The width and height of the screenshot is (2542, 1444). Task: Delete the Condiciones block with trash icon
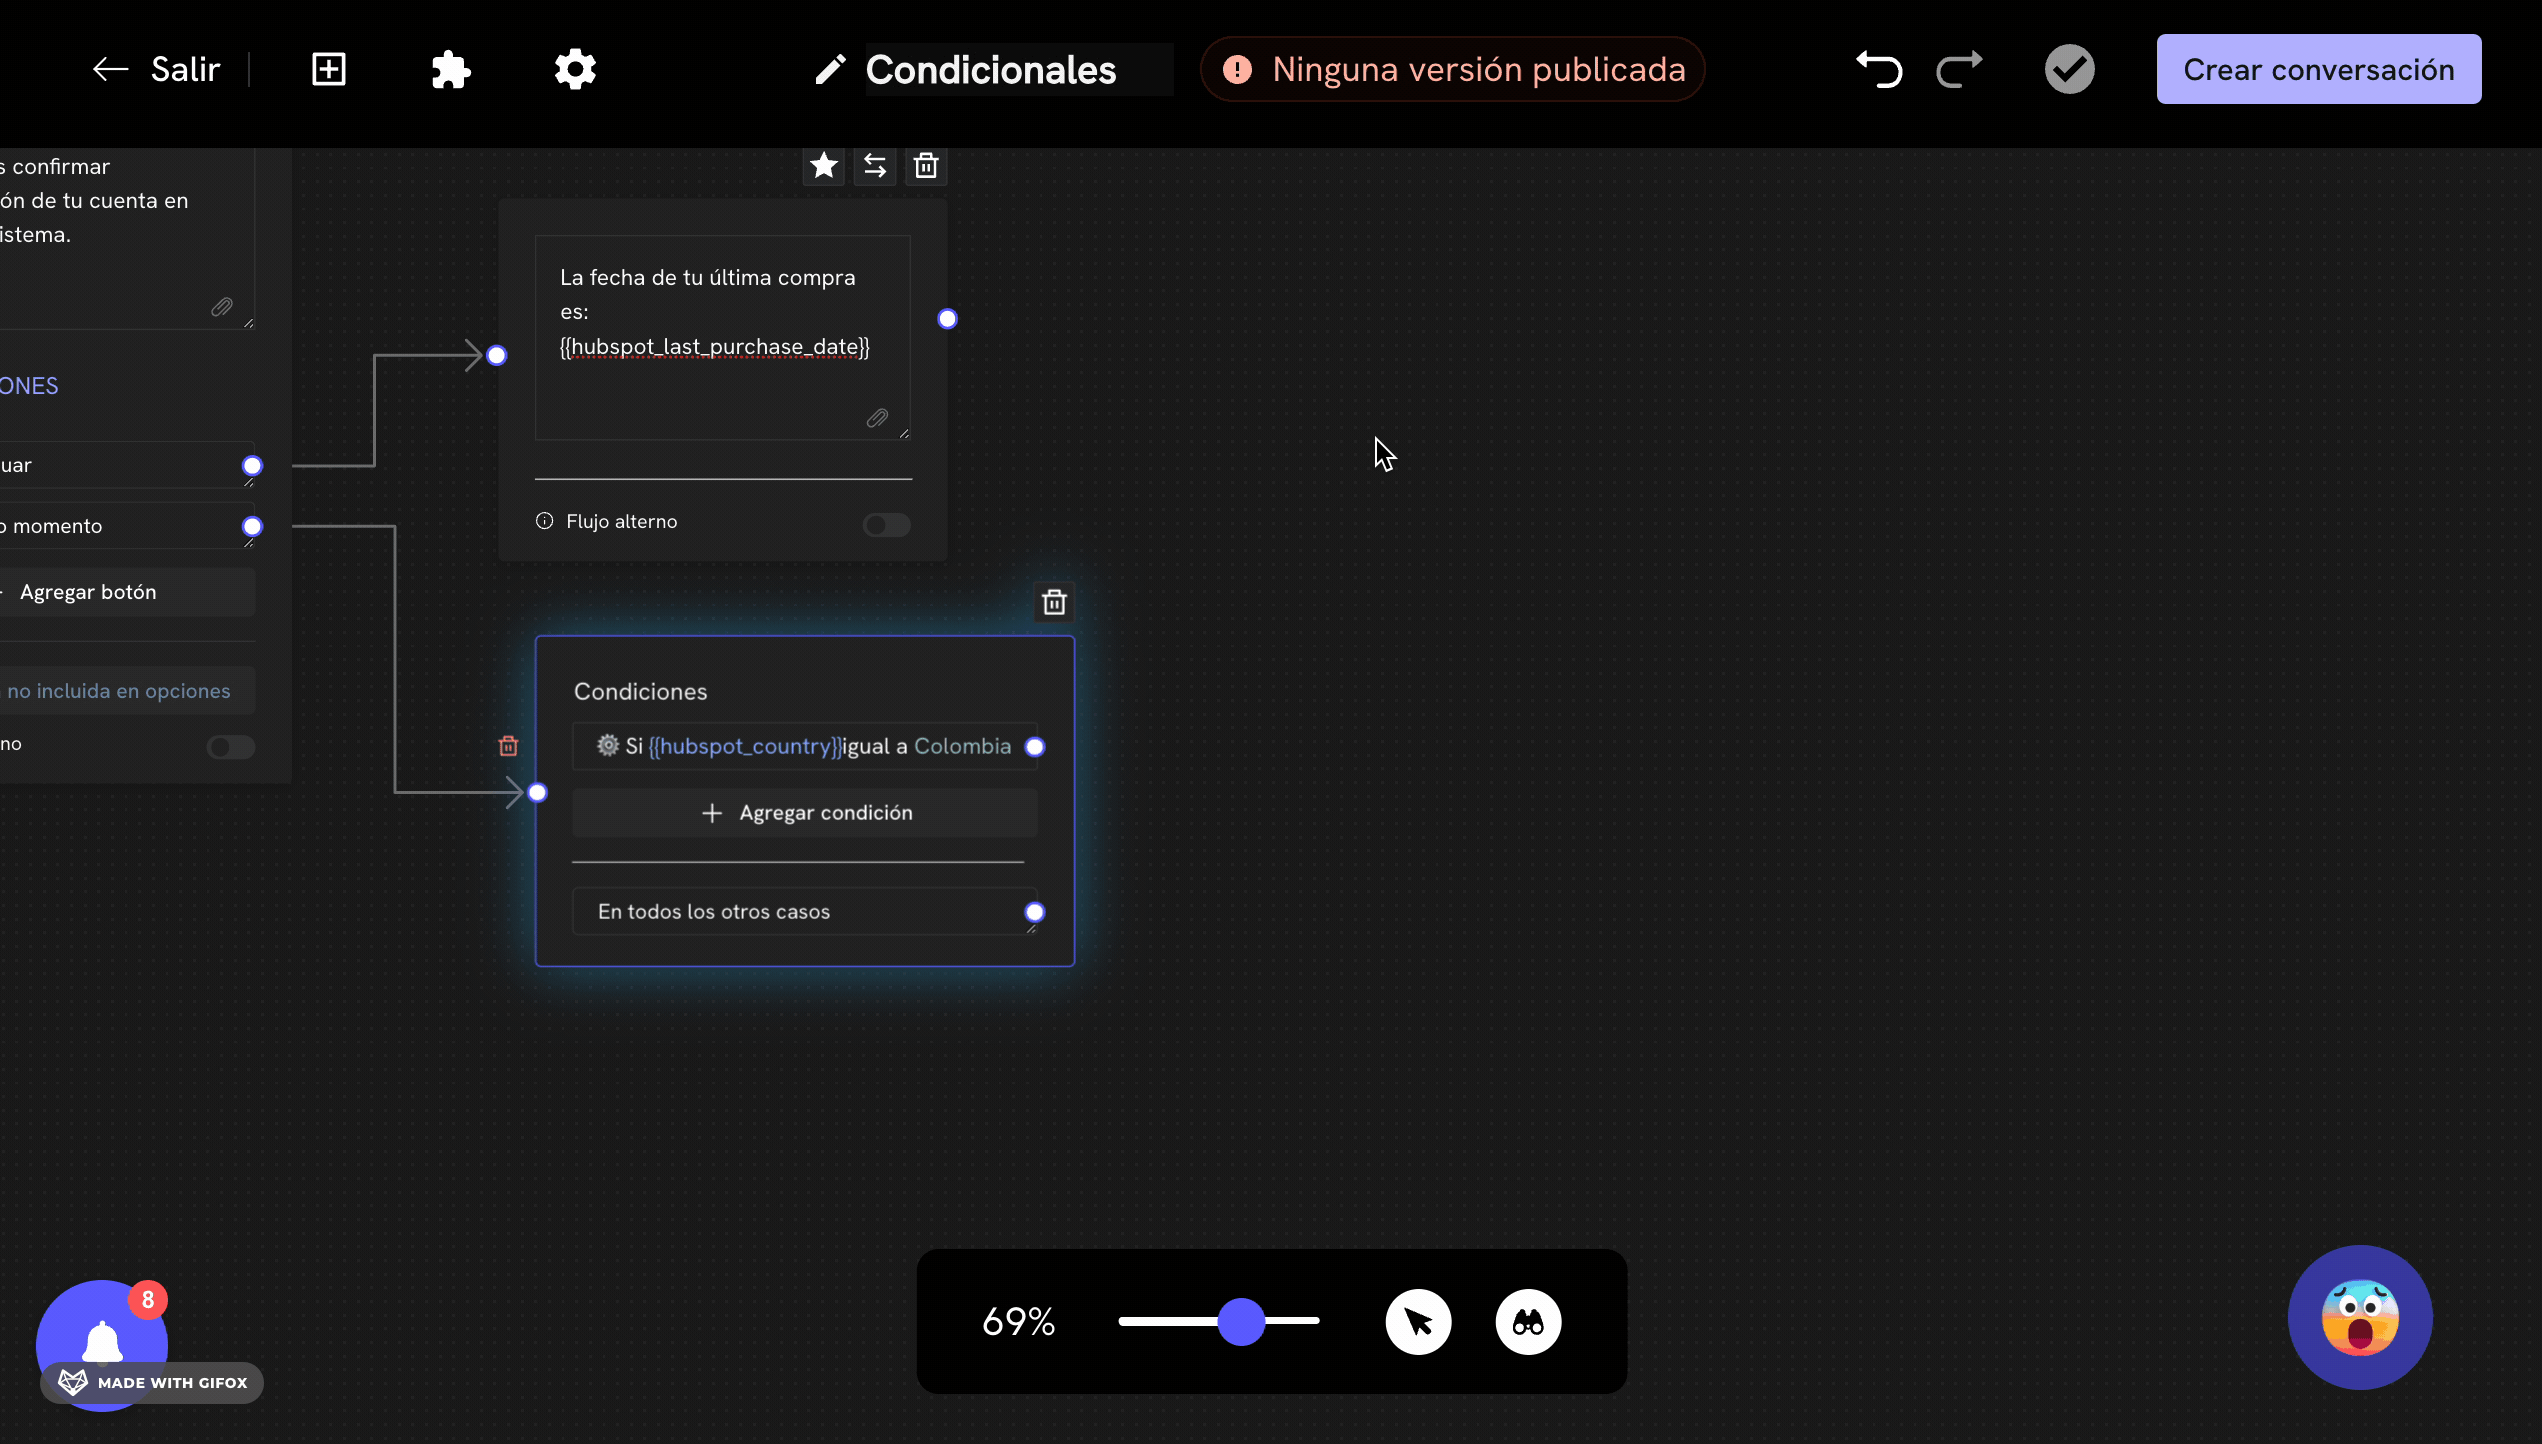pos(1054,602)
